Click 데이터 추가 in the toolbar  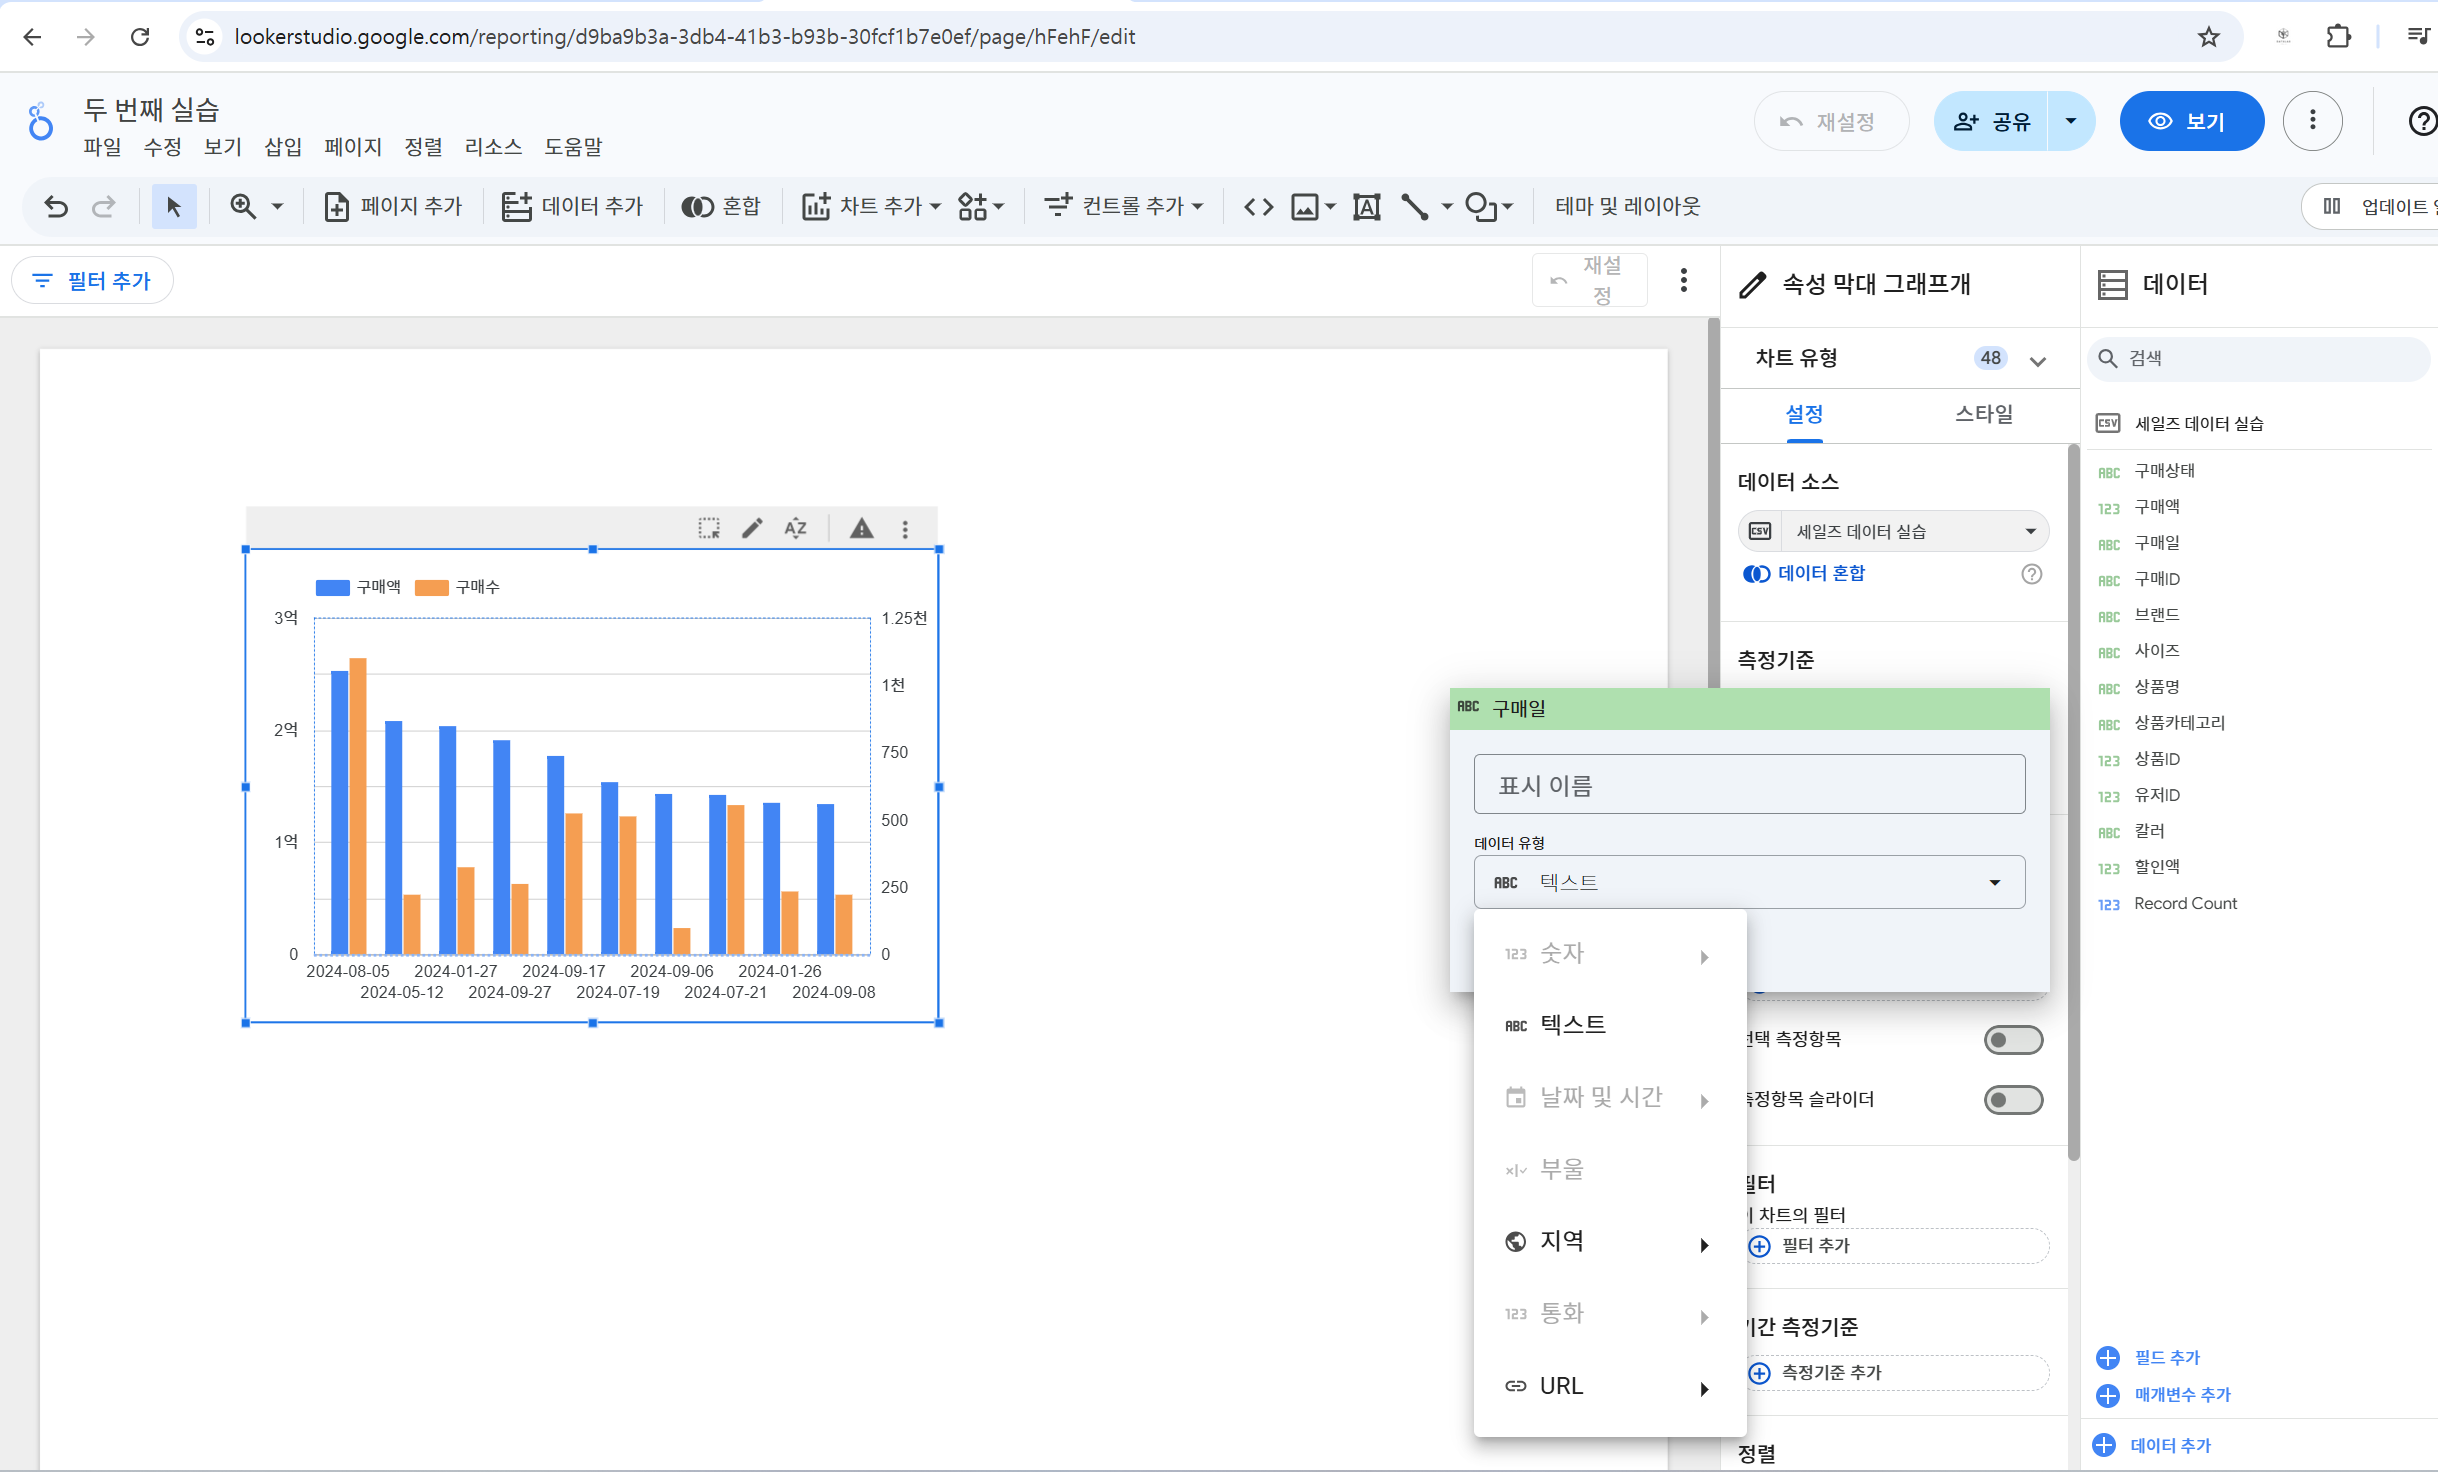573,207
